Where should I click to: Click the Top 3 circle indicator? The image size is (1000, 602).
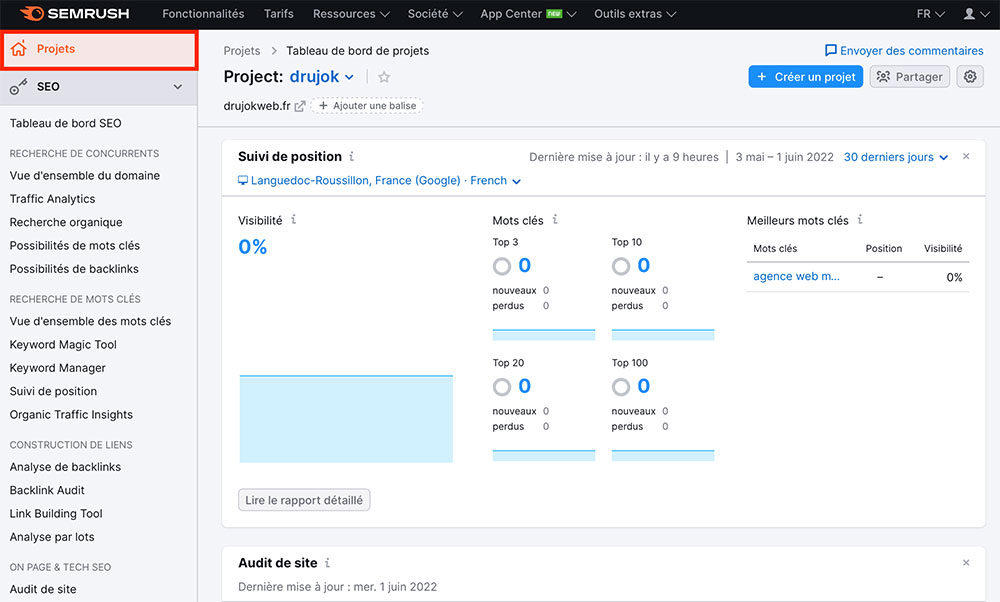(x=502, y=266)
